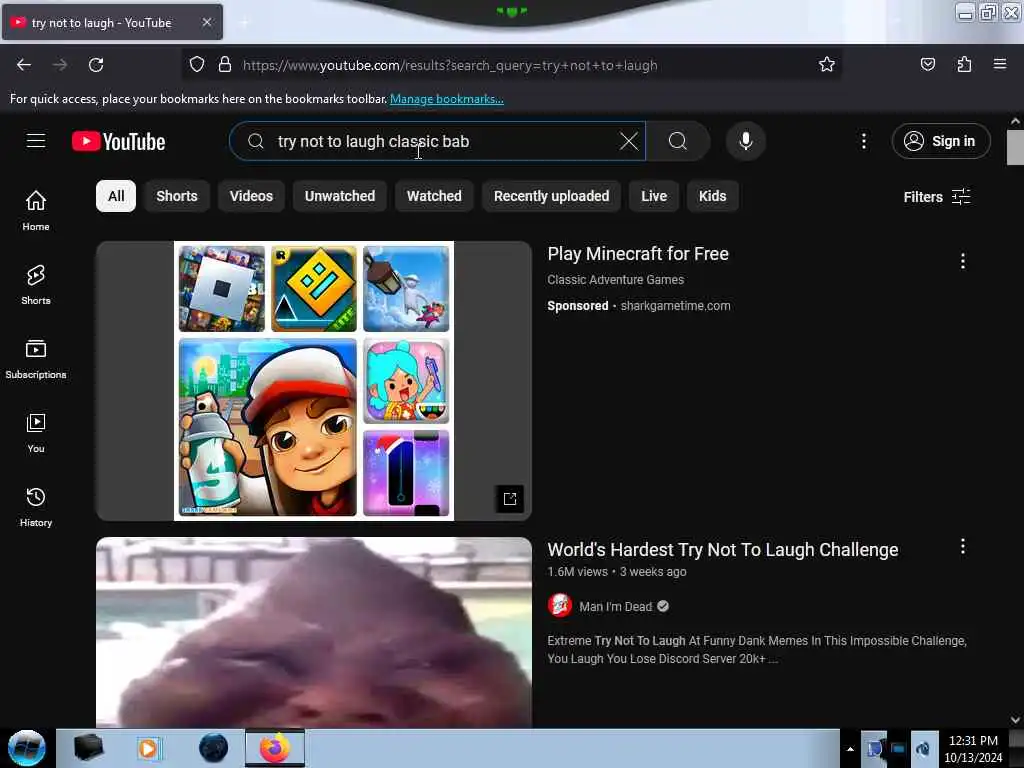Image resolution: width=1024 pixels, height=768 pixels.
Task: Select the Shorts filter chip
Action: (x=176, y=196)
